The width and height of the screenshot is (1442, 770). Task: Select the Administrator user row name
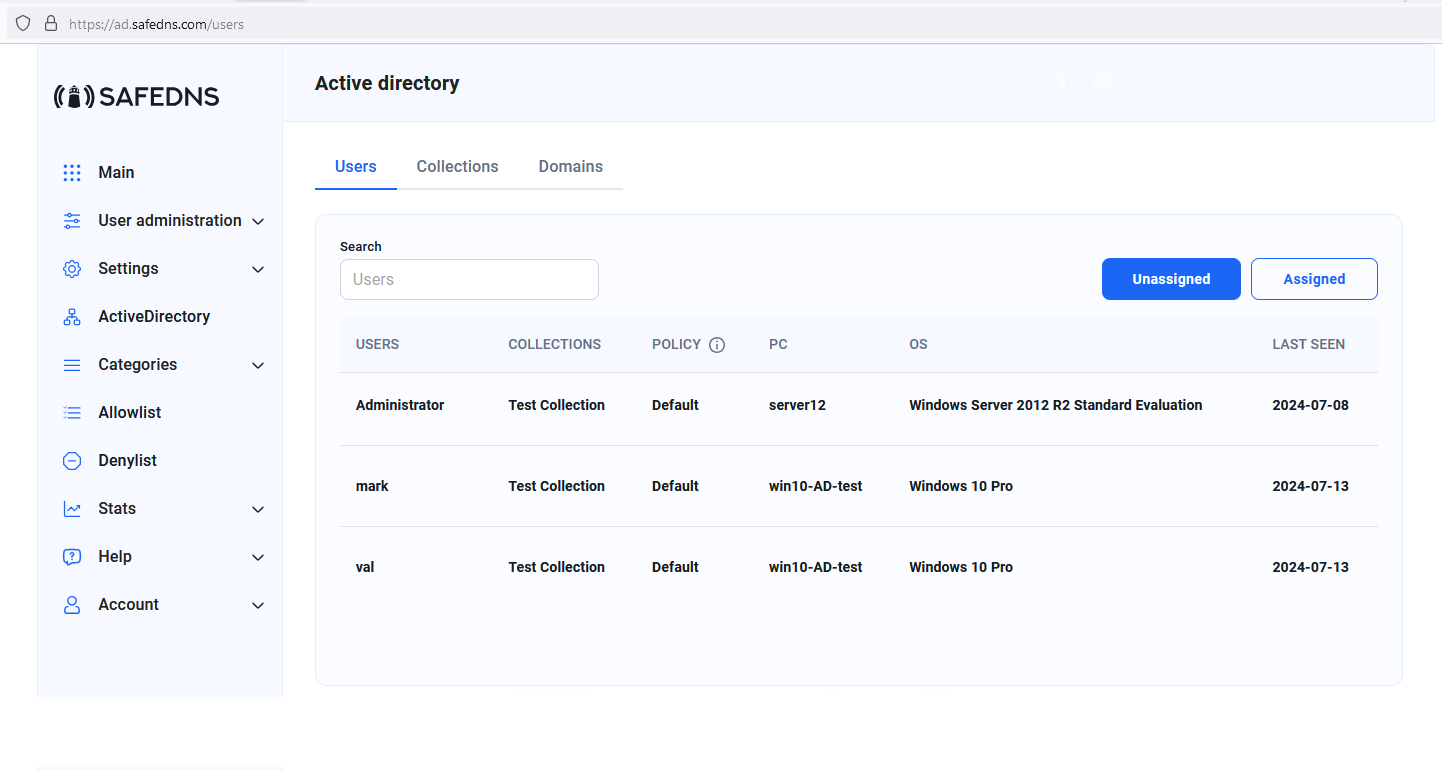point(400,405)
